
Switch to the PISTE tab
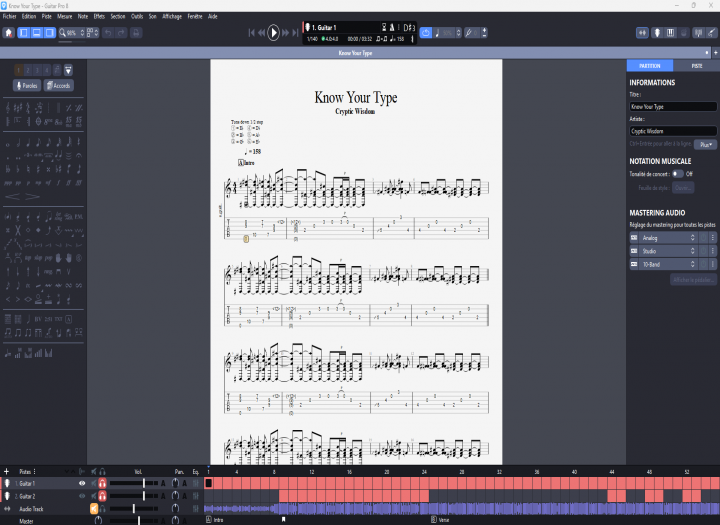(696, 66)
